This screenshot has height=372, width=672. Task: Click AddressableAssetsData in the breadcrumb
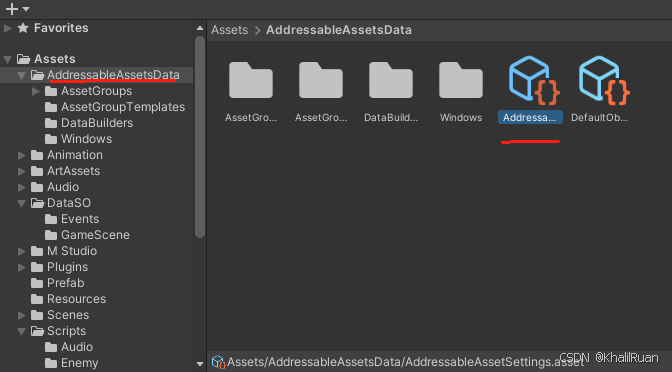[x=339, y=30]
